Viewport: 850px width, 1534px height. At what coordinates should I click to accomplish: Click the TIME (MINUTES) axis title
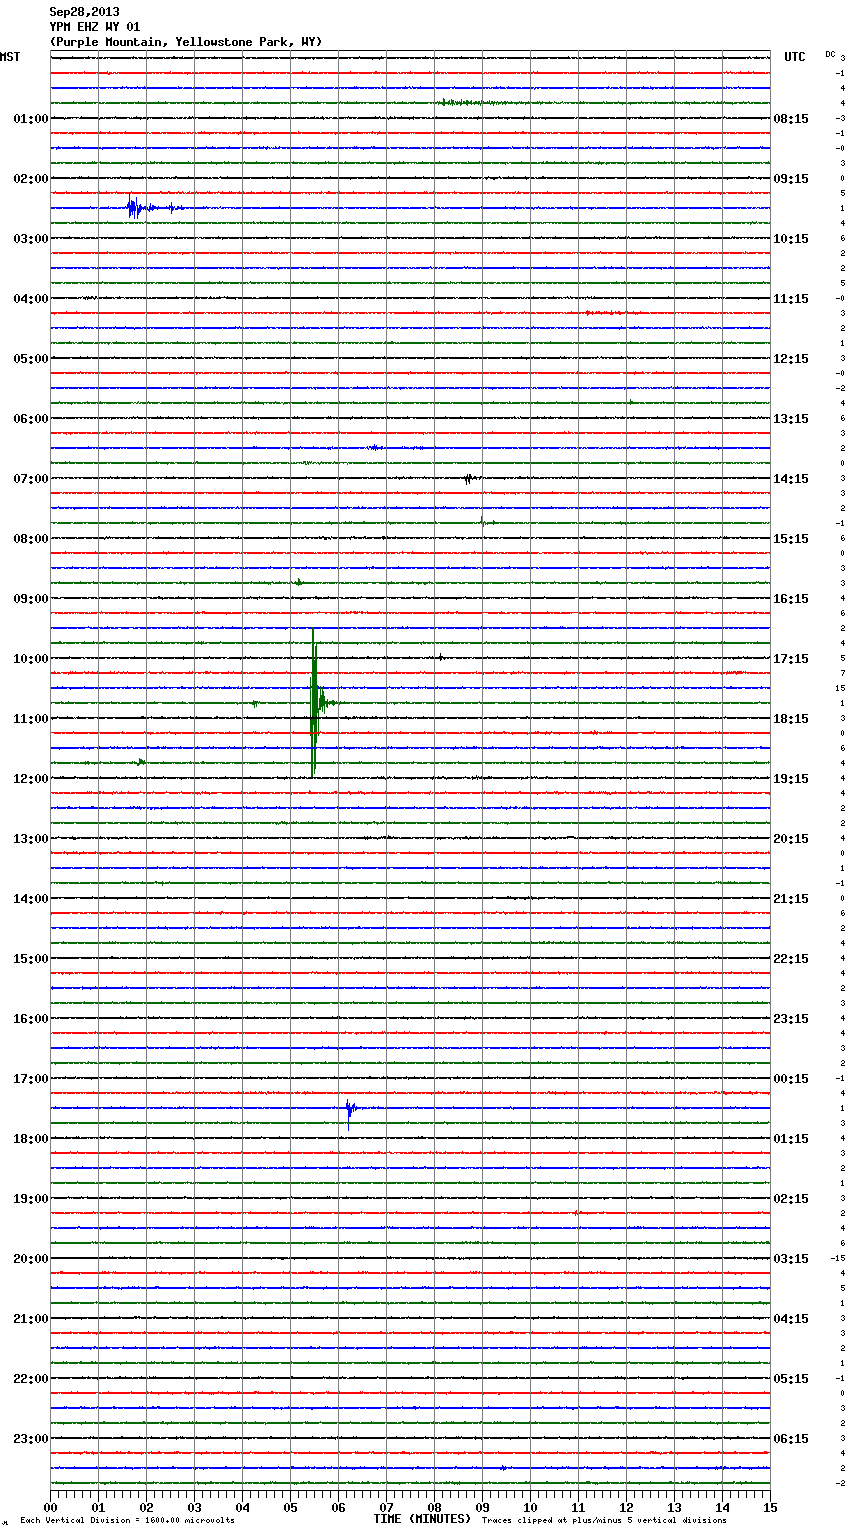click(422, 1519)
